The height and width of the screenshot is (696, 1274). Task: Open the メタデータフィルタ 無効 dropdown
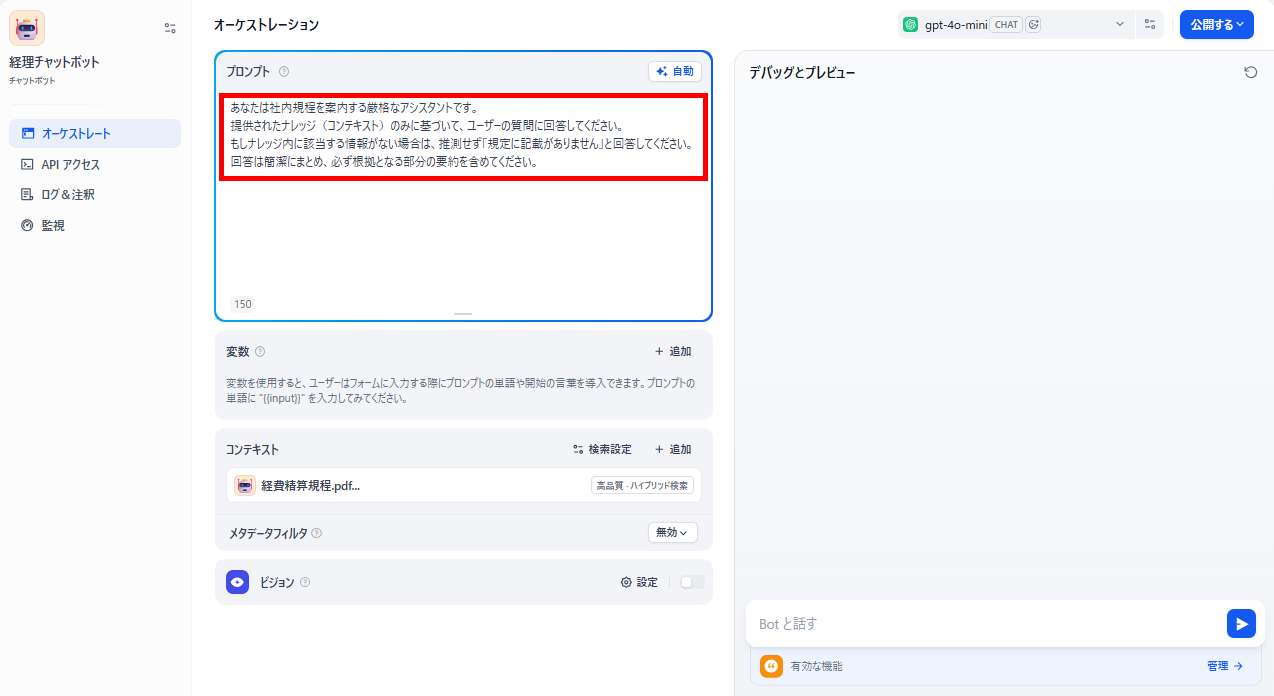pyautogui.click(x=673, y=533)
